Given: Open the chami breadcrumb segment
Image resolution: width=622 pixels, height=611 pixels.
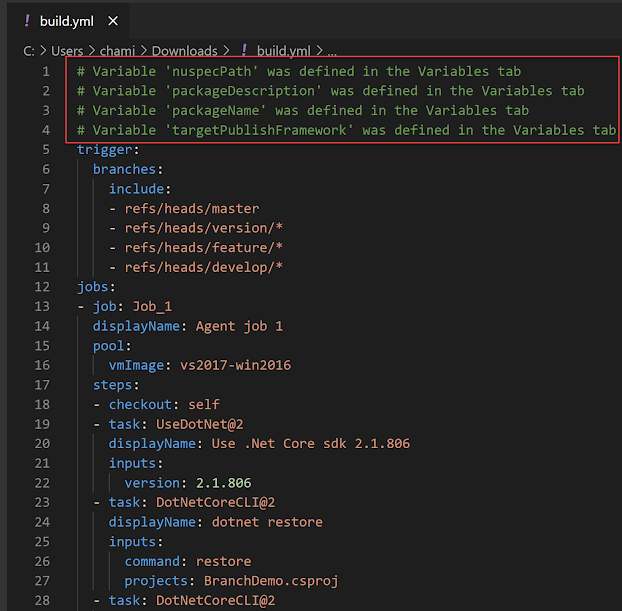Looking at the screenshot, I should coord(117,51).
